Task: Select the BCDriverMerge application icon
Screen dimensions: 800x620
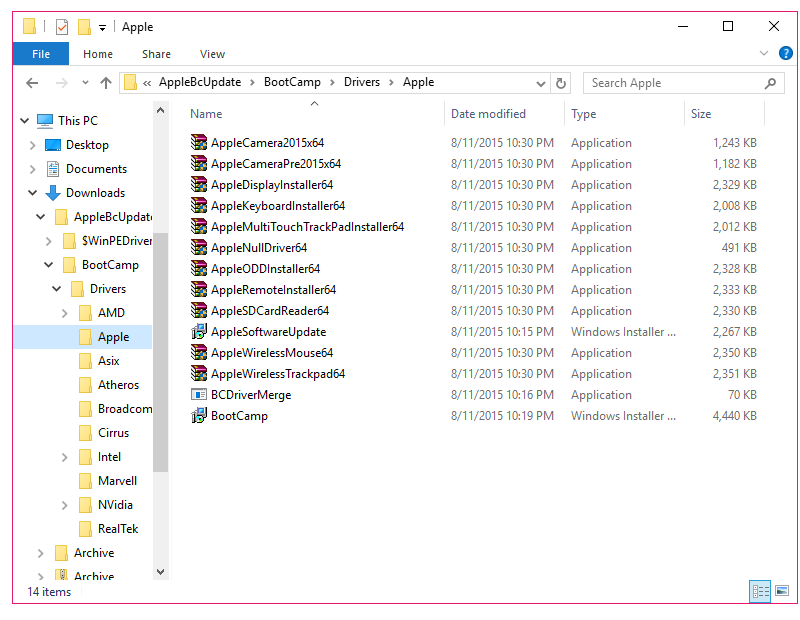Action: coord(198,394)
